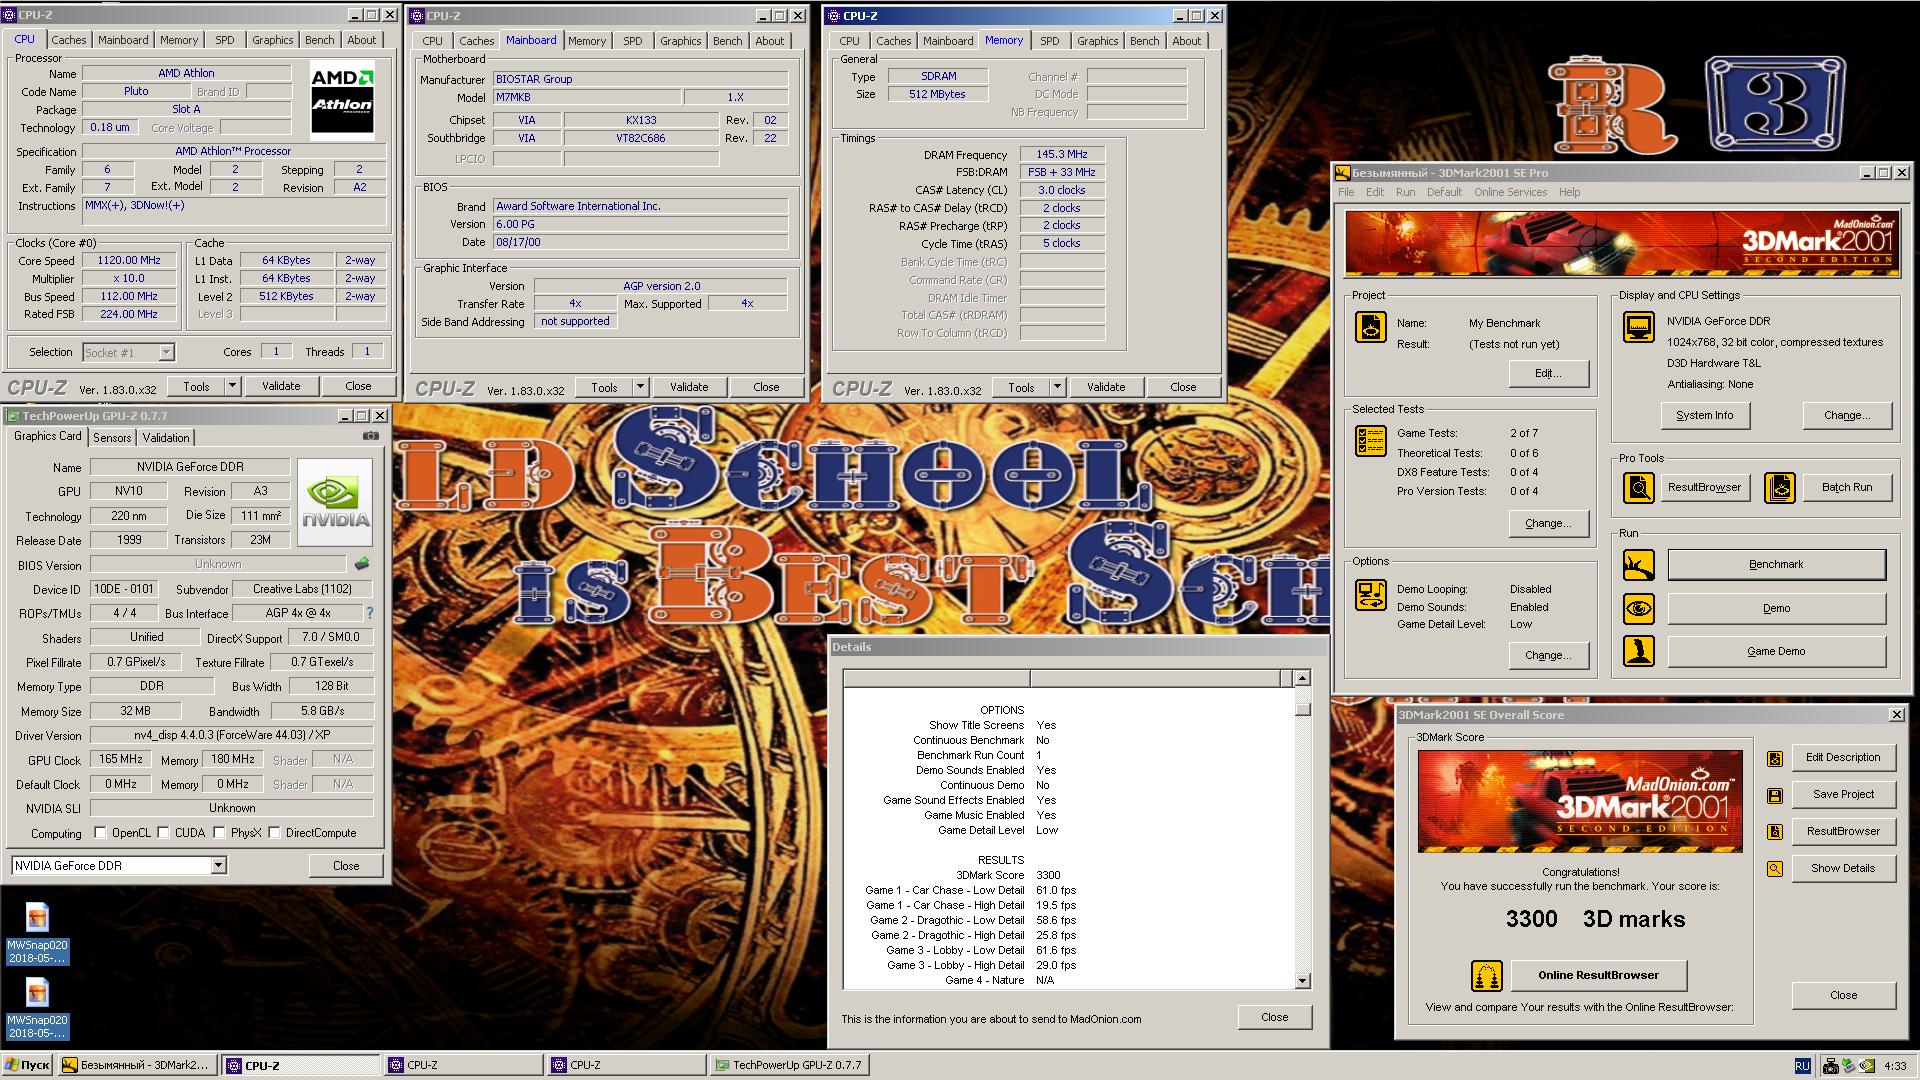Screen dimensions: 1920x1080
Task: Toggle the CUDA checkbox
Action: tap(163, 832)
